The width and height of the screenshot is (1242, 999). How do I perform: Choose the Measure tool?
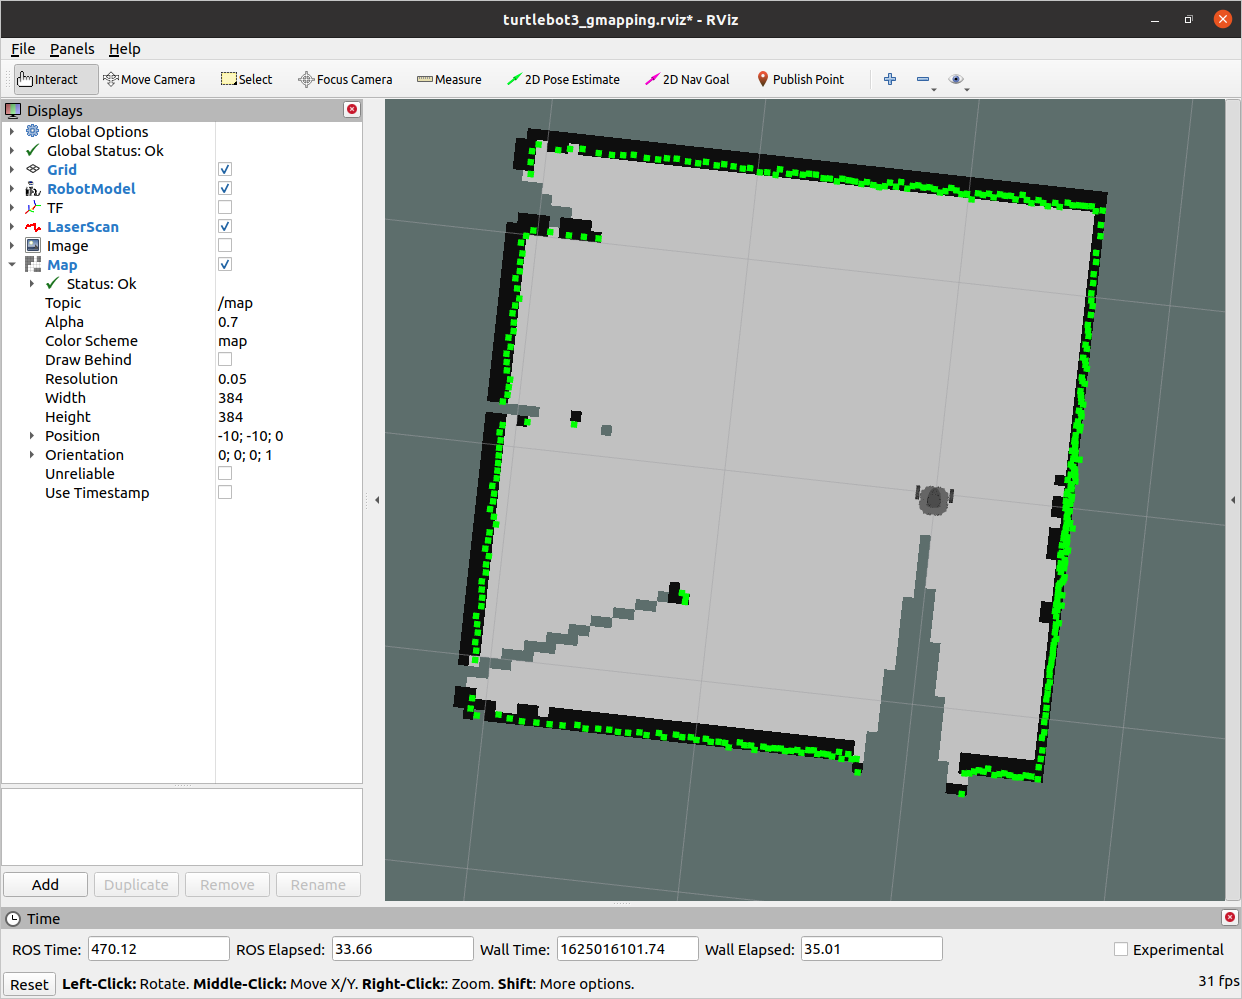(x=449, y=80)
